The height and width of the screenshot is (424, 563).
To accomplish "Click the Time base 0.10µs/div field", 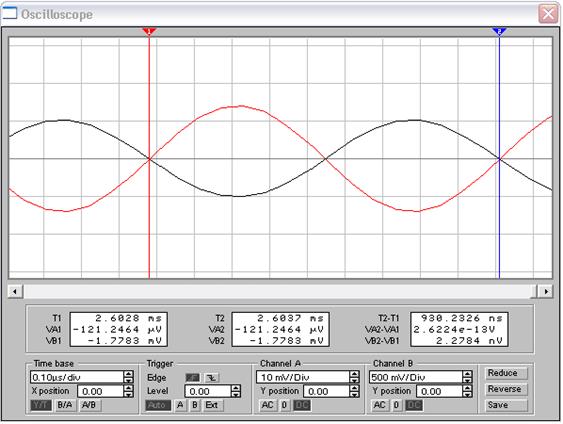I will [x=77, y=377].
